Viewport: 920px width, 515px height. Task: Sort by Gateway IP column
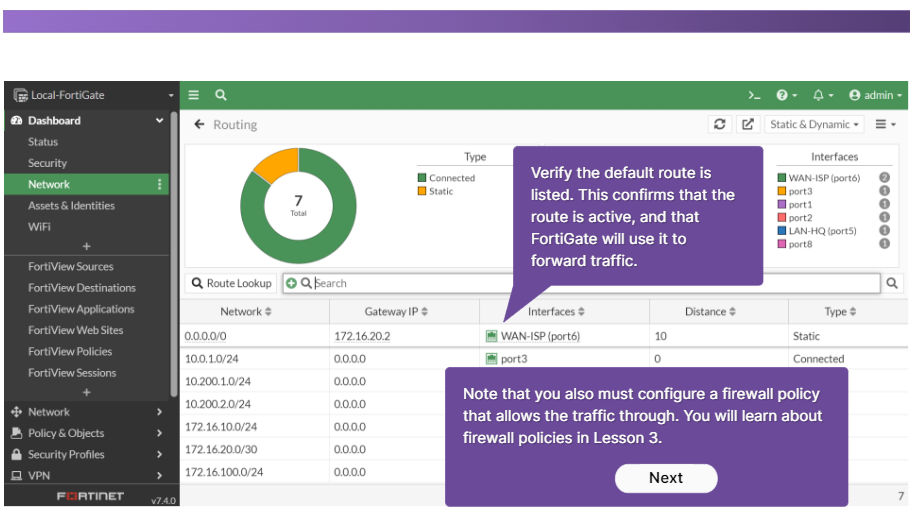coord(396,311)
